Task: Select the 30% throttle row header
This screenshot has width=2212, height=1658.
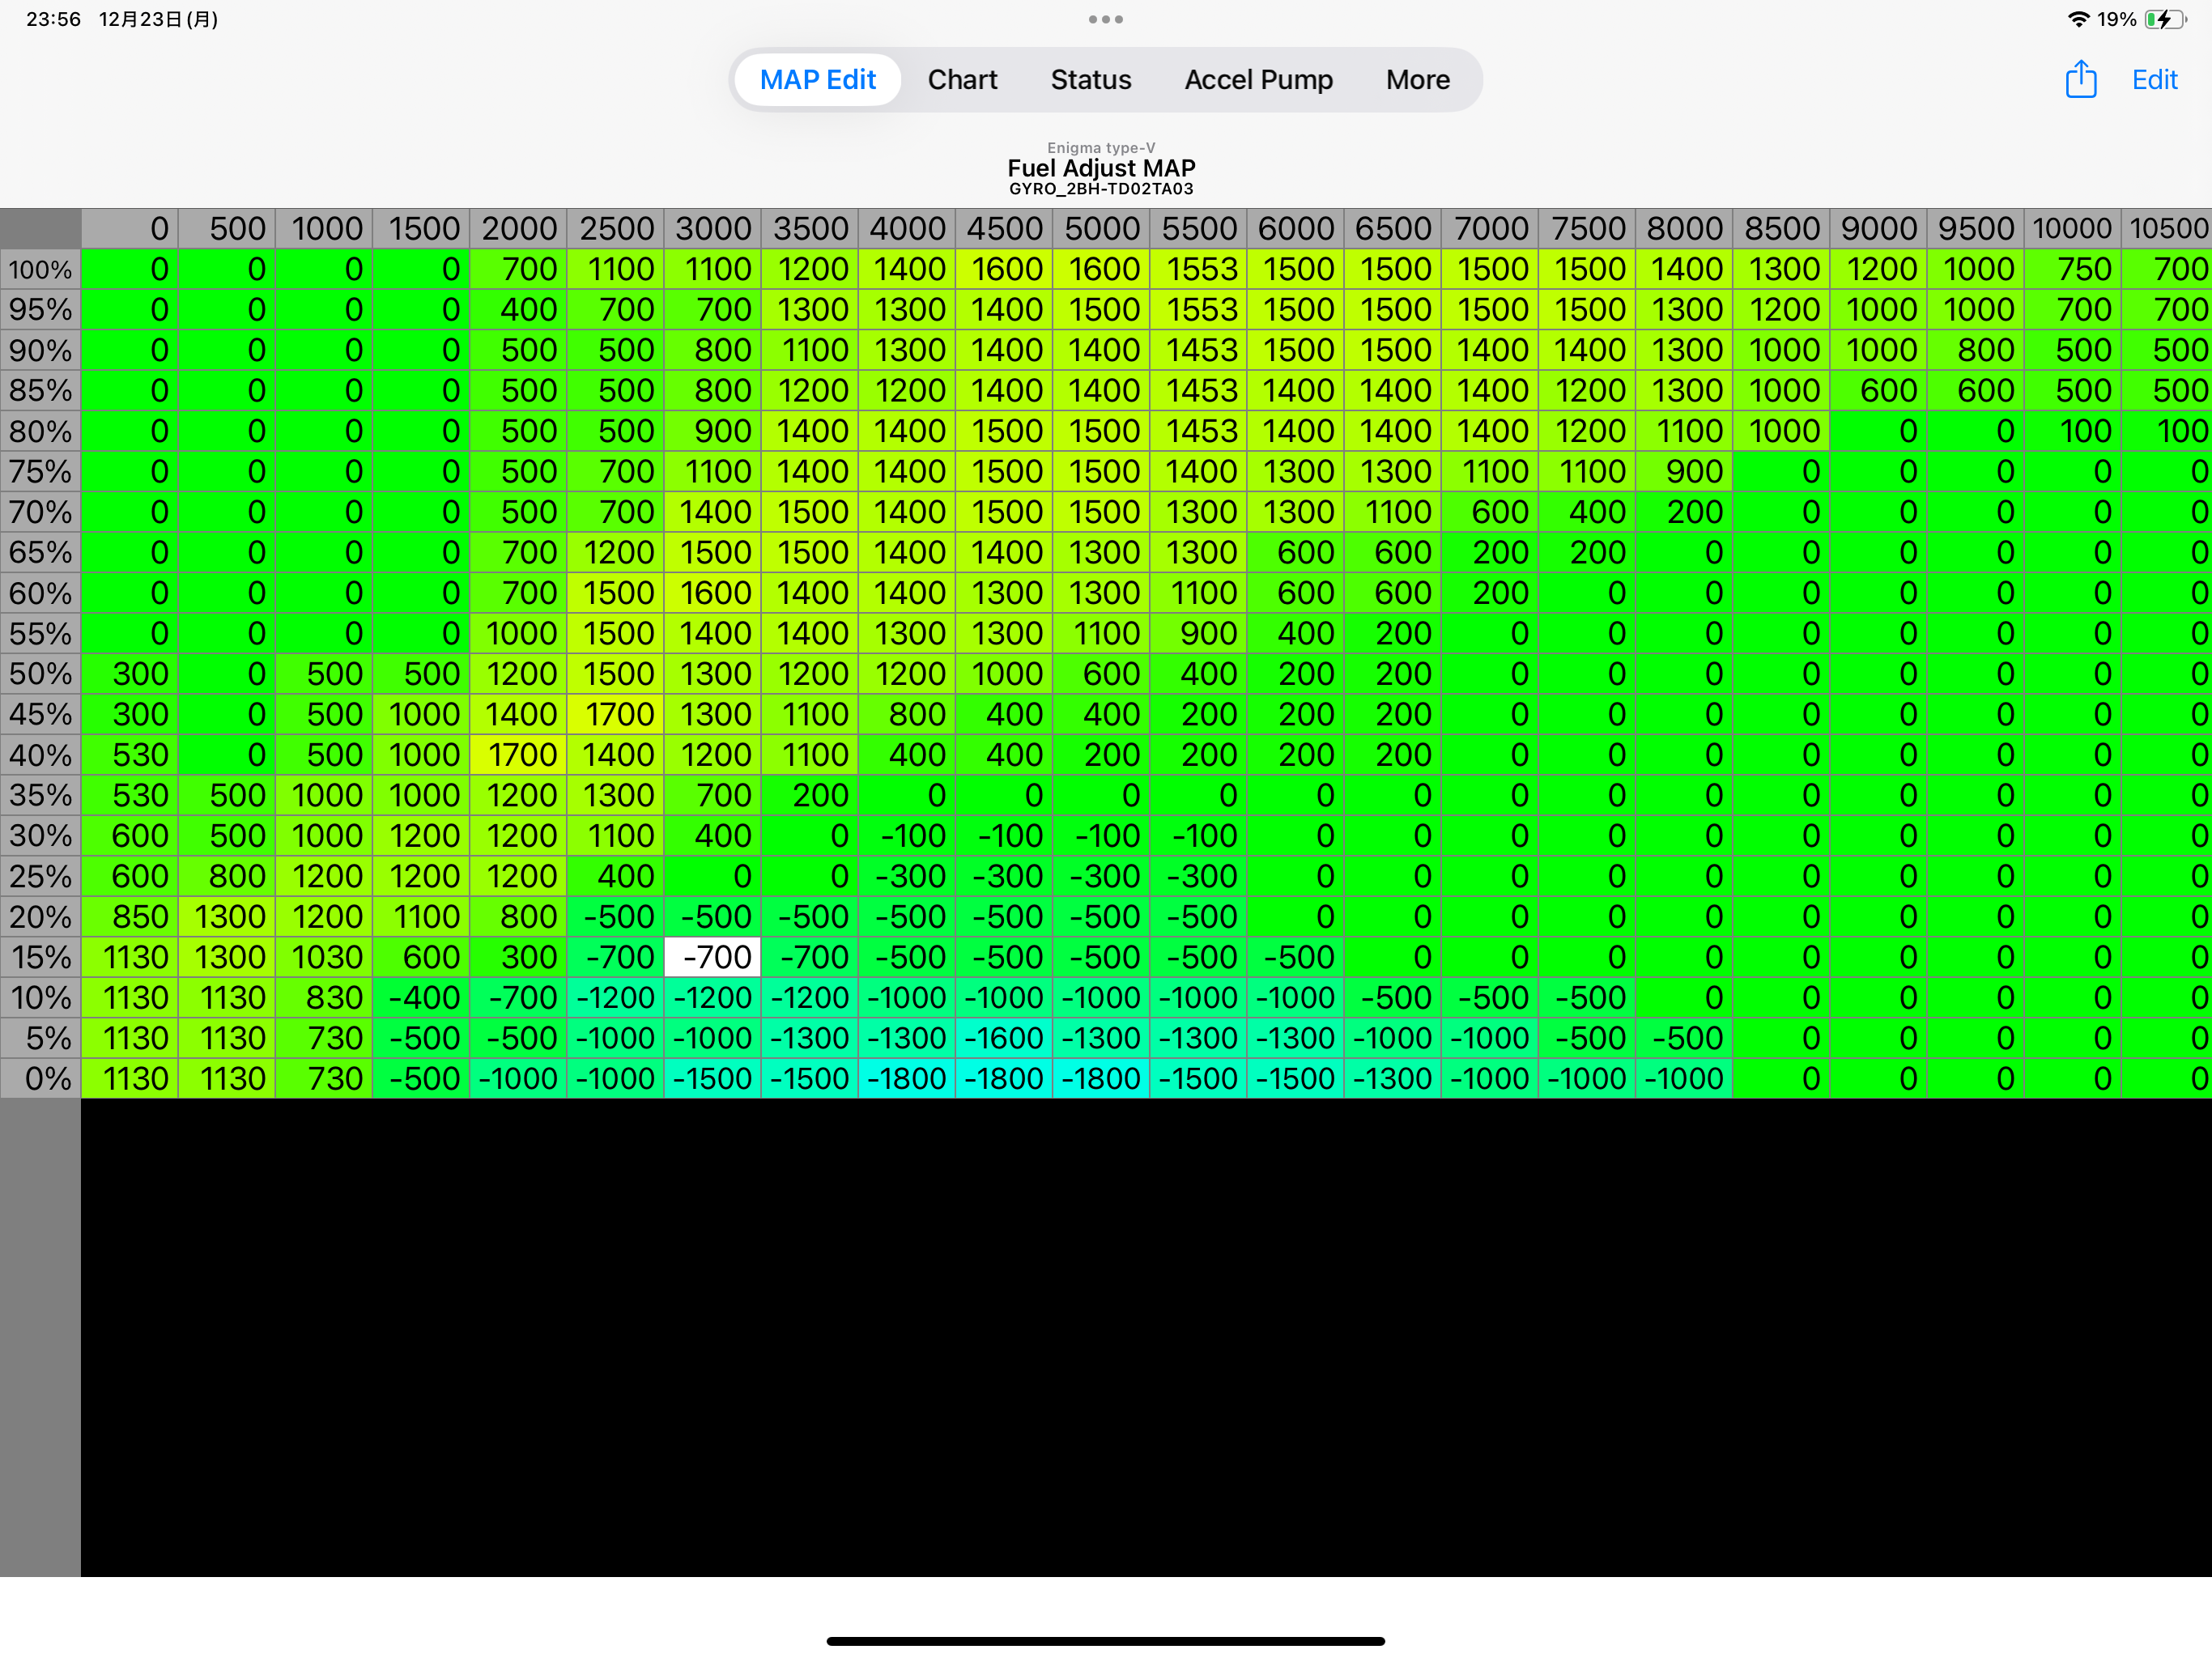Action: [40, 836]
